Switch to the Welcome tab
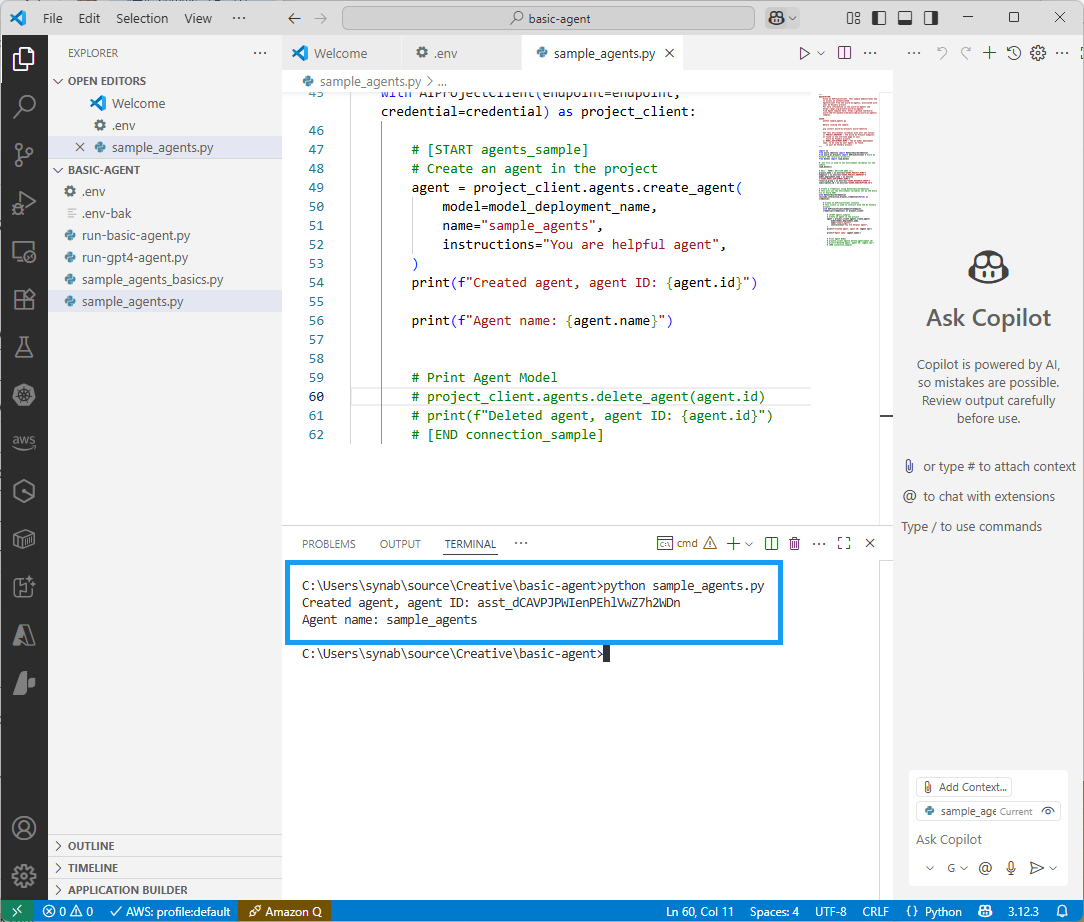Screen dimensions: 1084x922 coord(340,53)
